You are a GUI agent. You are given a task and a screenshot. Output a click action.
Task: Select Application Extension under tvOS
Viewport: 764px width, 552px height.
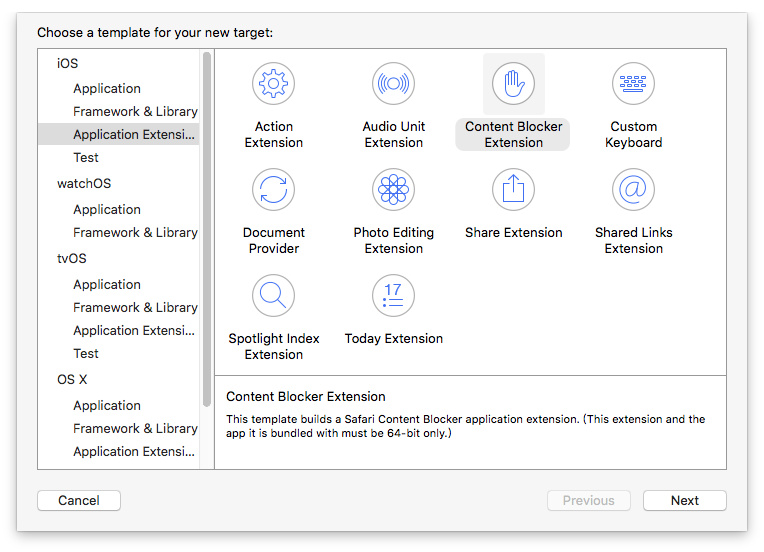(135, 330)
